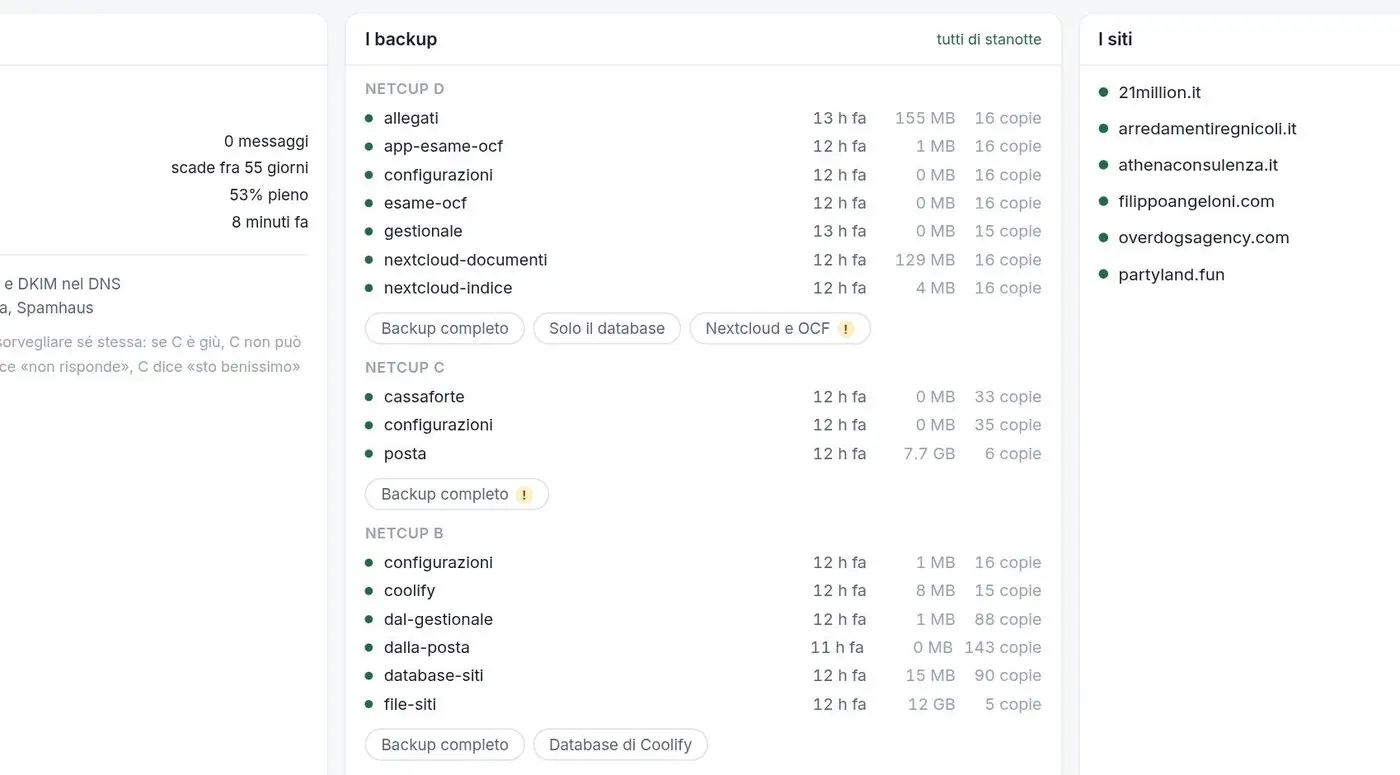Run Backup completo for NETCUP D
This screenshot has width=1400, height=775.
pos(445,329)
